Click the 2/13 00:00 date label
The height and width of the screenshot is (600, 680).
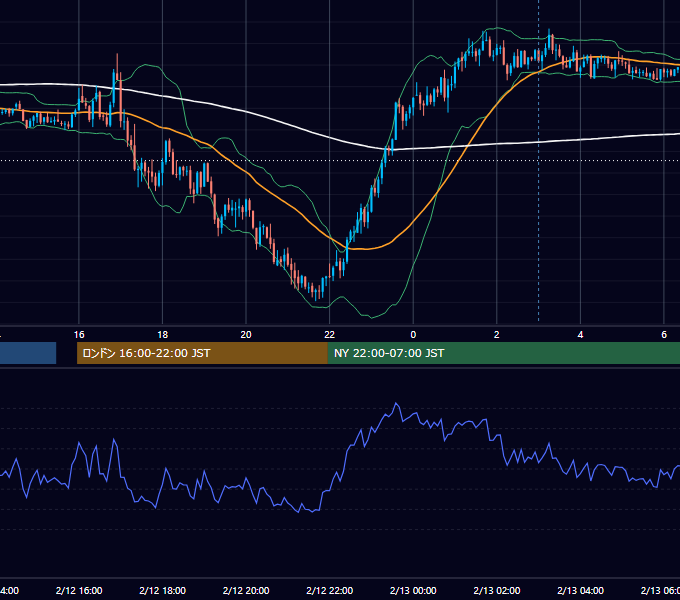[413, 590]
